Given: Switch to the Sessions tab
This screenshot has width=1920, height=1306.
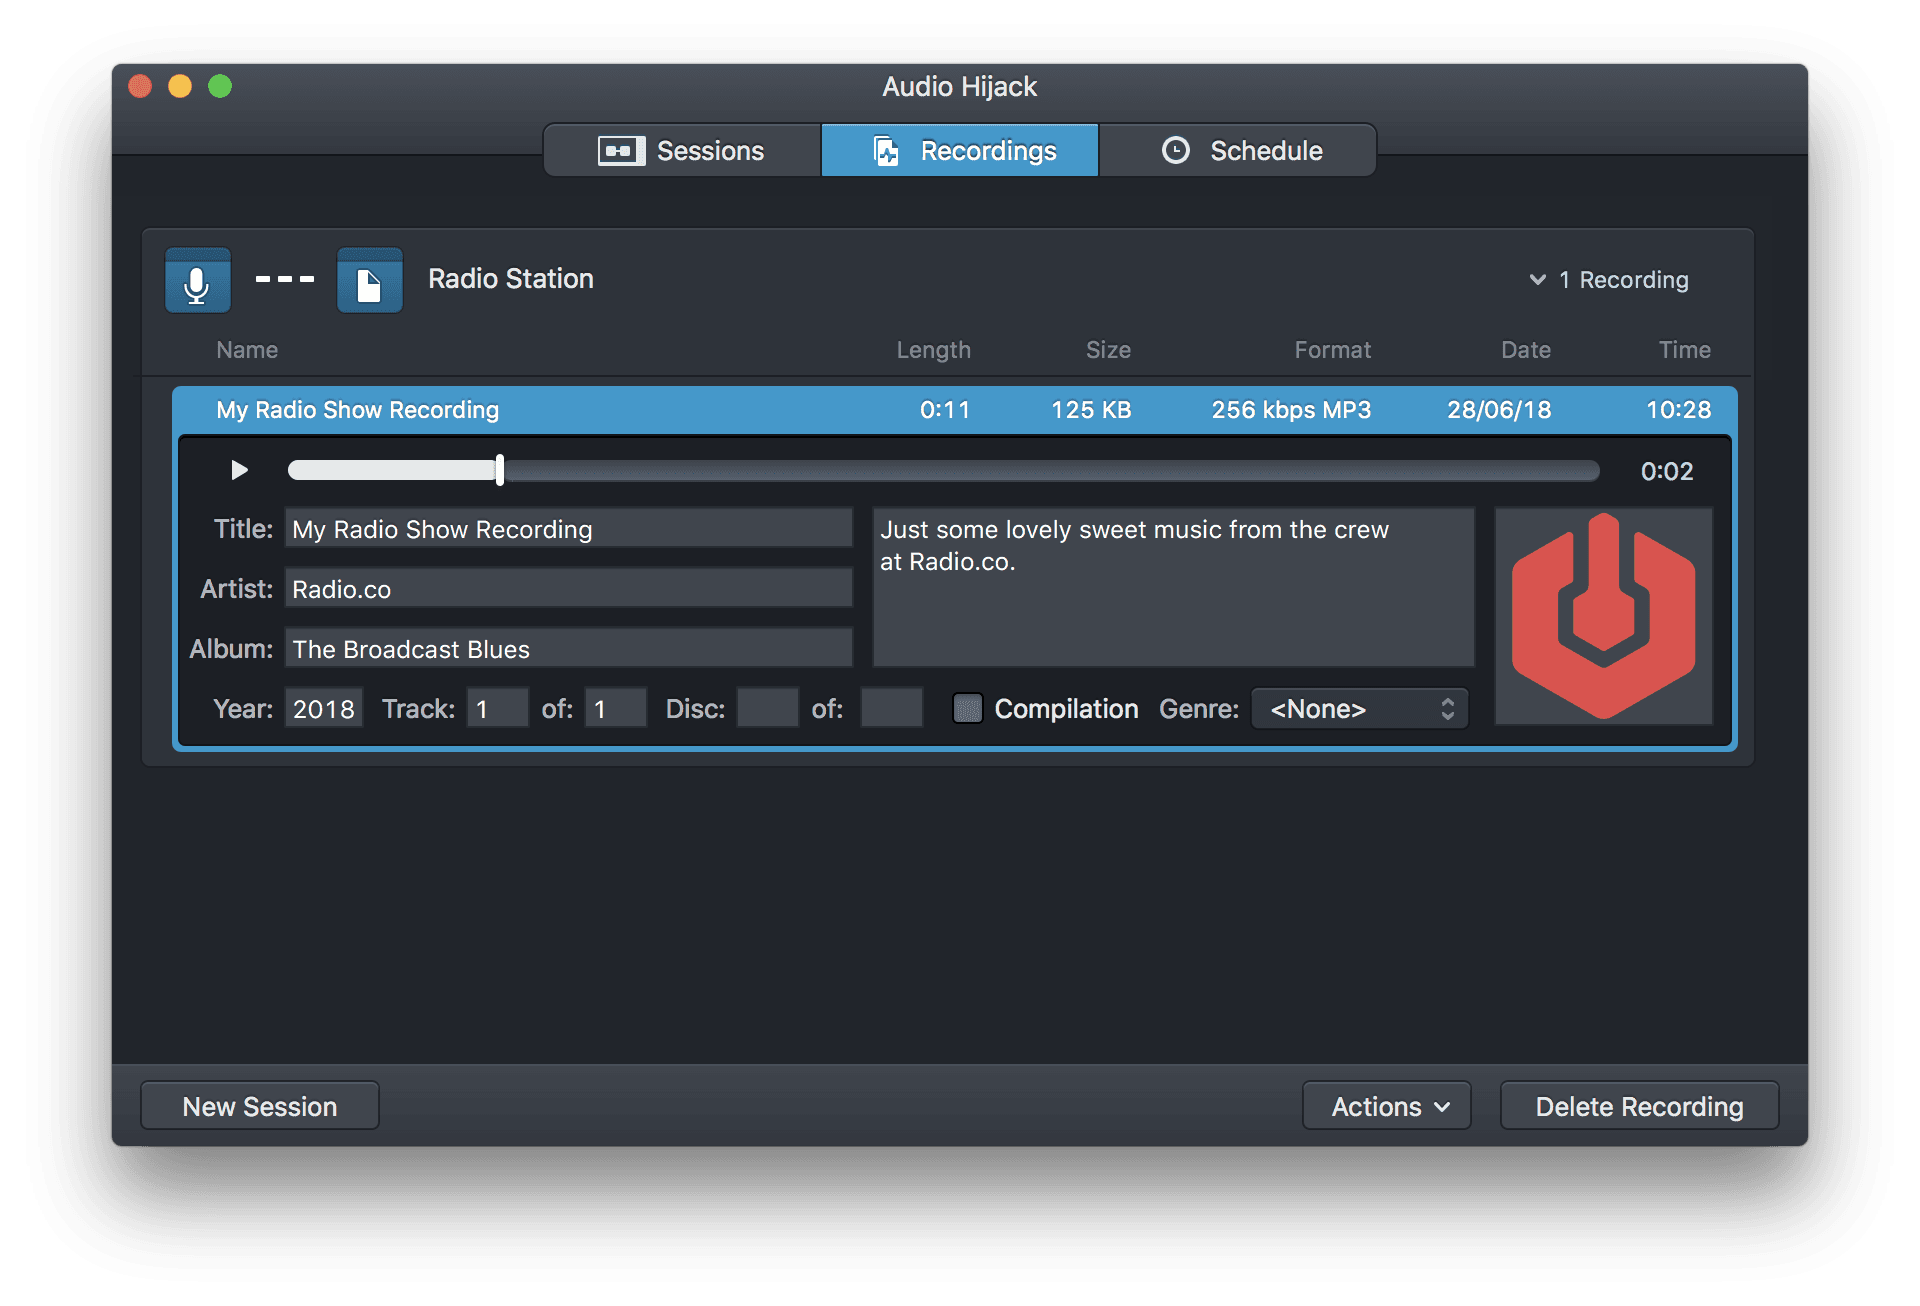Looking at the screenshot, I should coord(682,151).
